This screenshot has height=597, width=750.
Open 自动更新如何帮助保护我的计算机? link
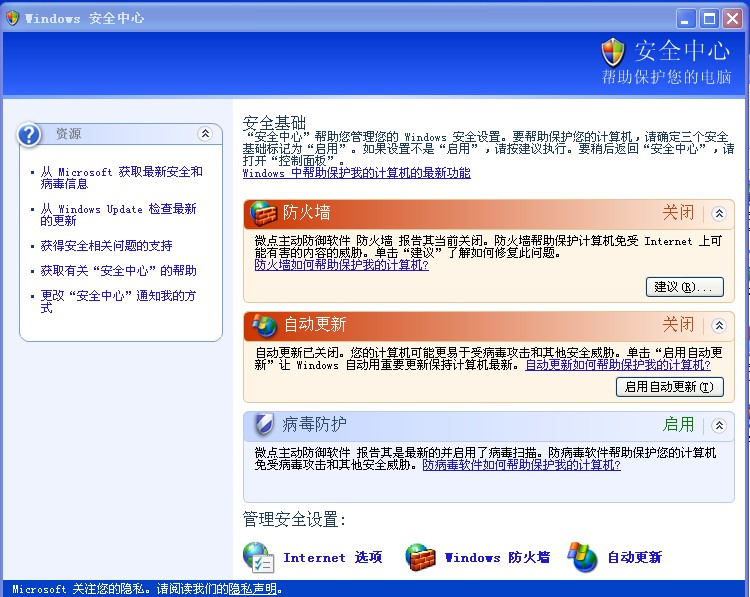[x=618, y=365]
